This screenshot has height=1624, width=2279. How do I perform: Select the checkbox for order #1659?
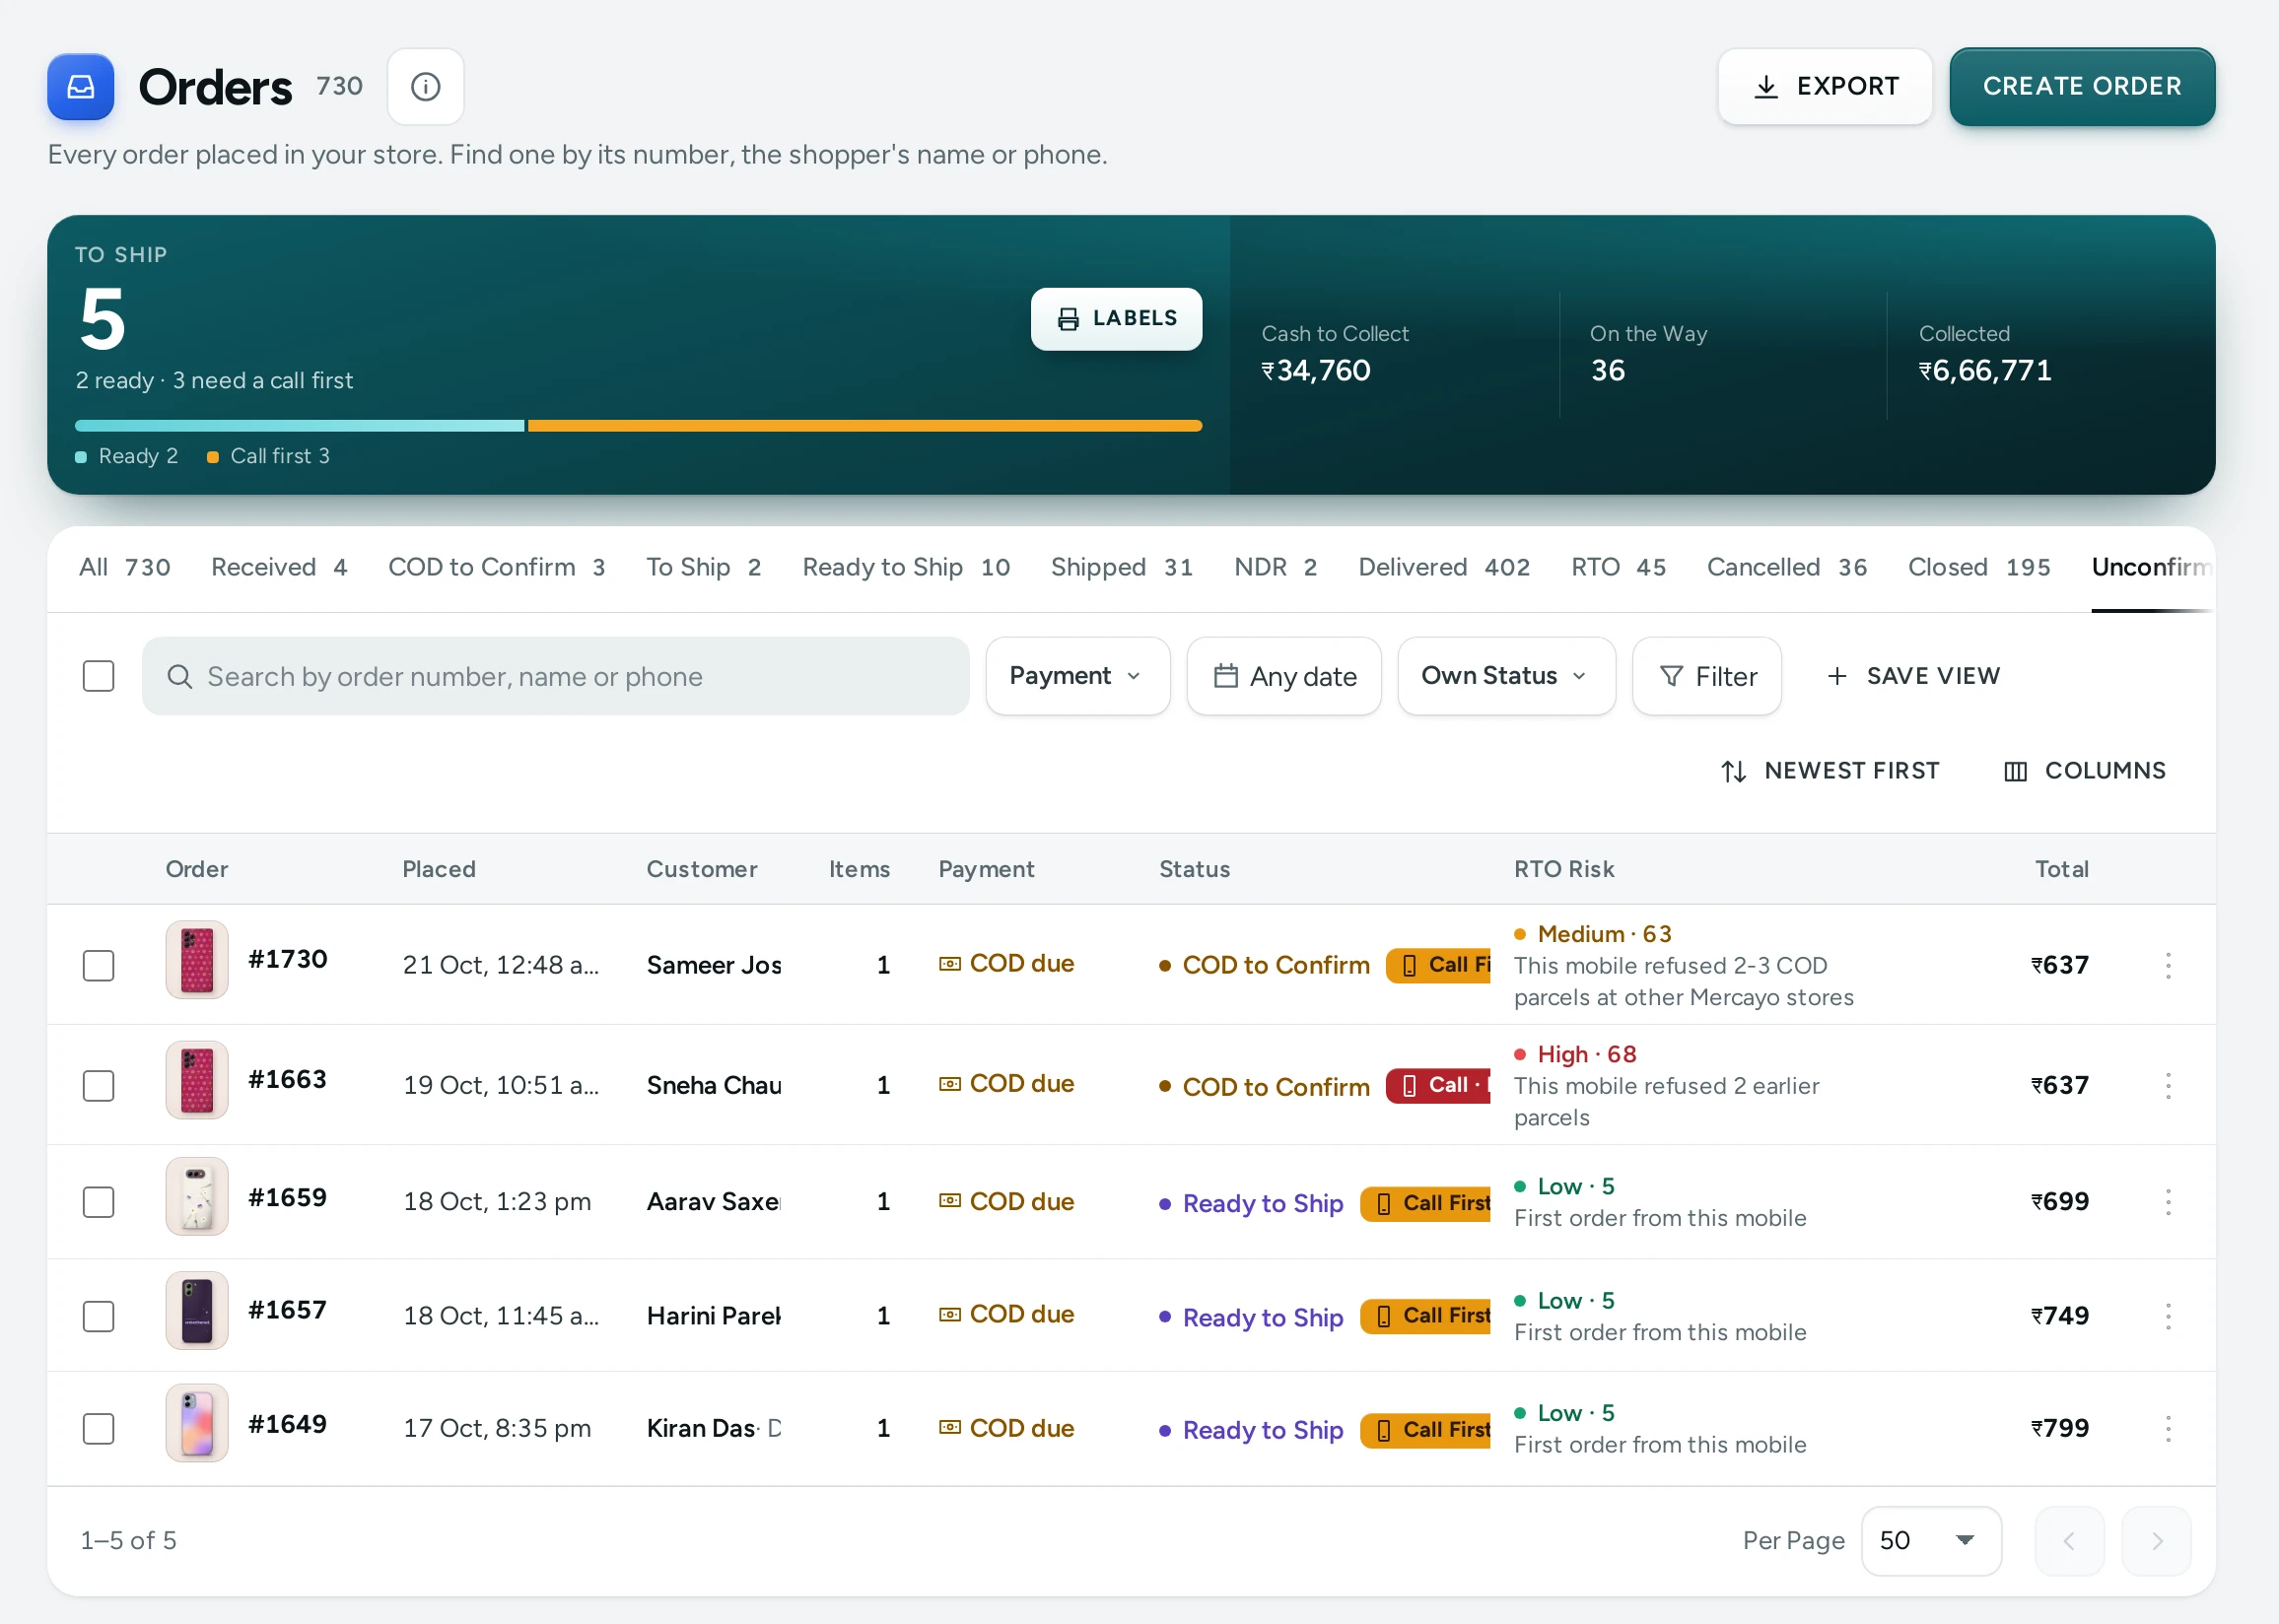pos(98,1201)
